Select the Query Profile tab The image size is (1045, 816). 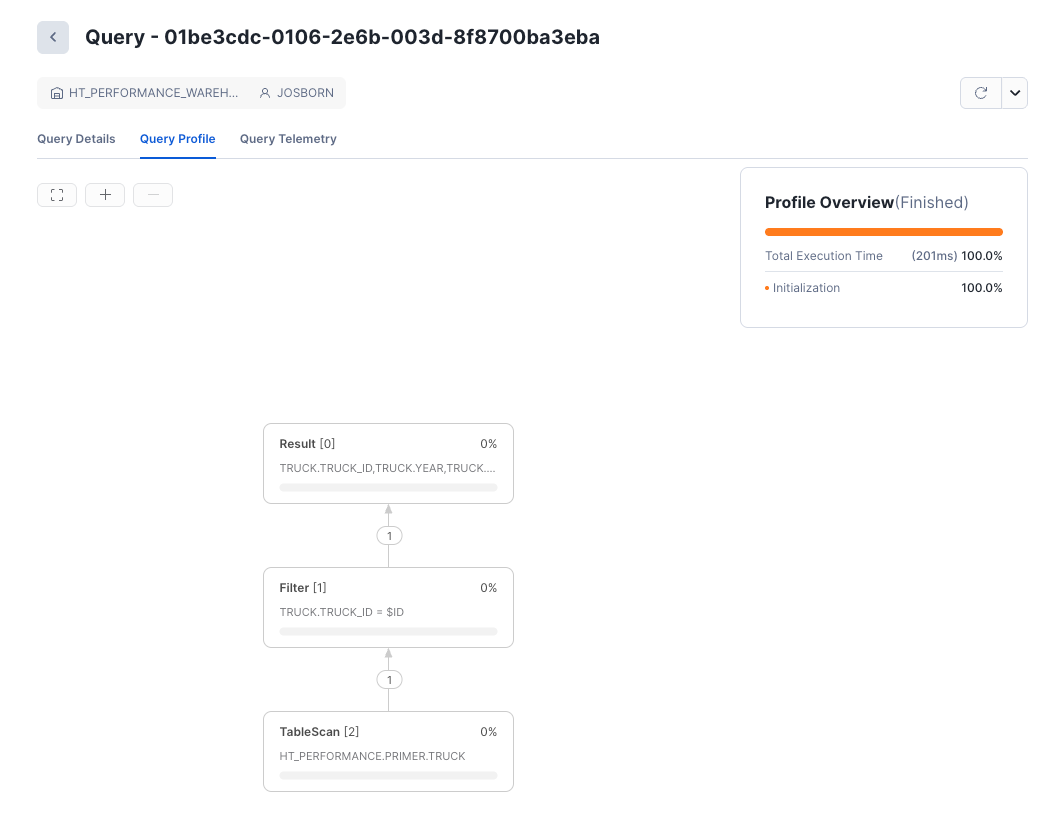(177, 139)
